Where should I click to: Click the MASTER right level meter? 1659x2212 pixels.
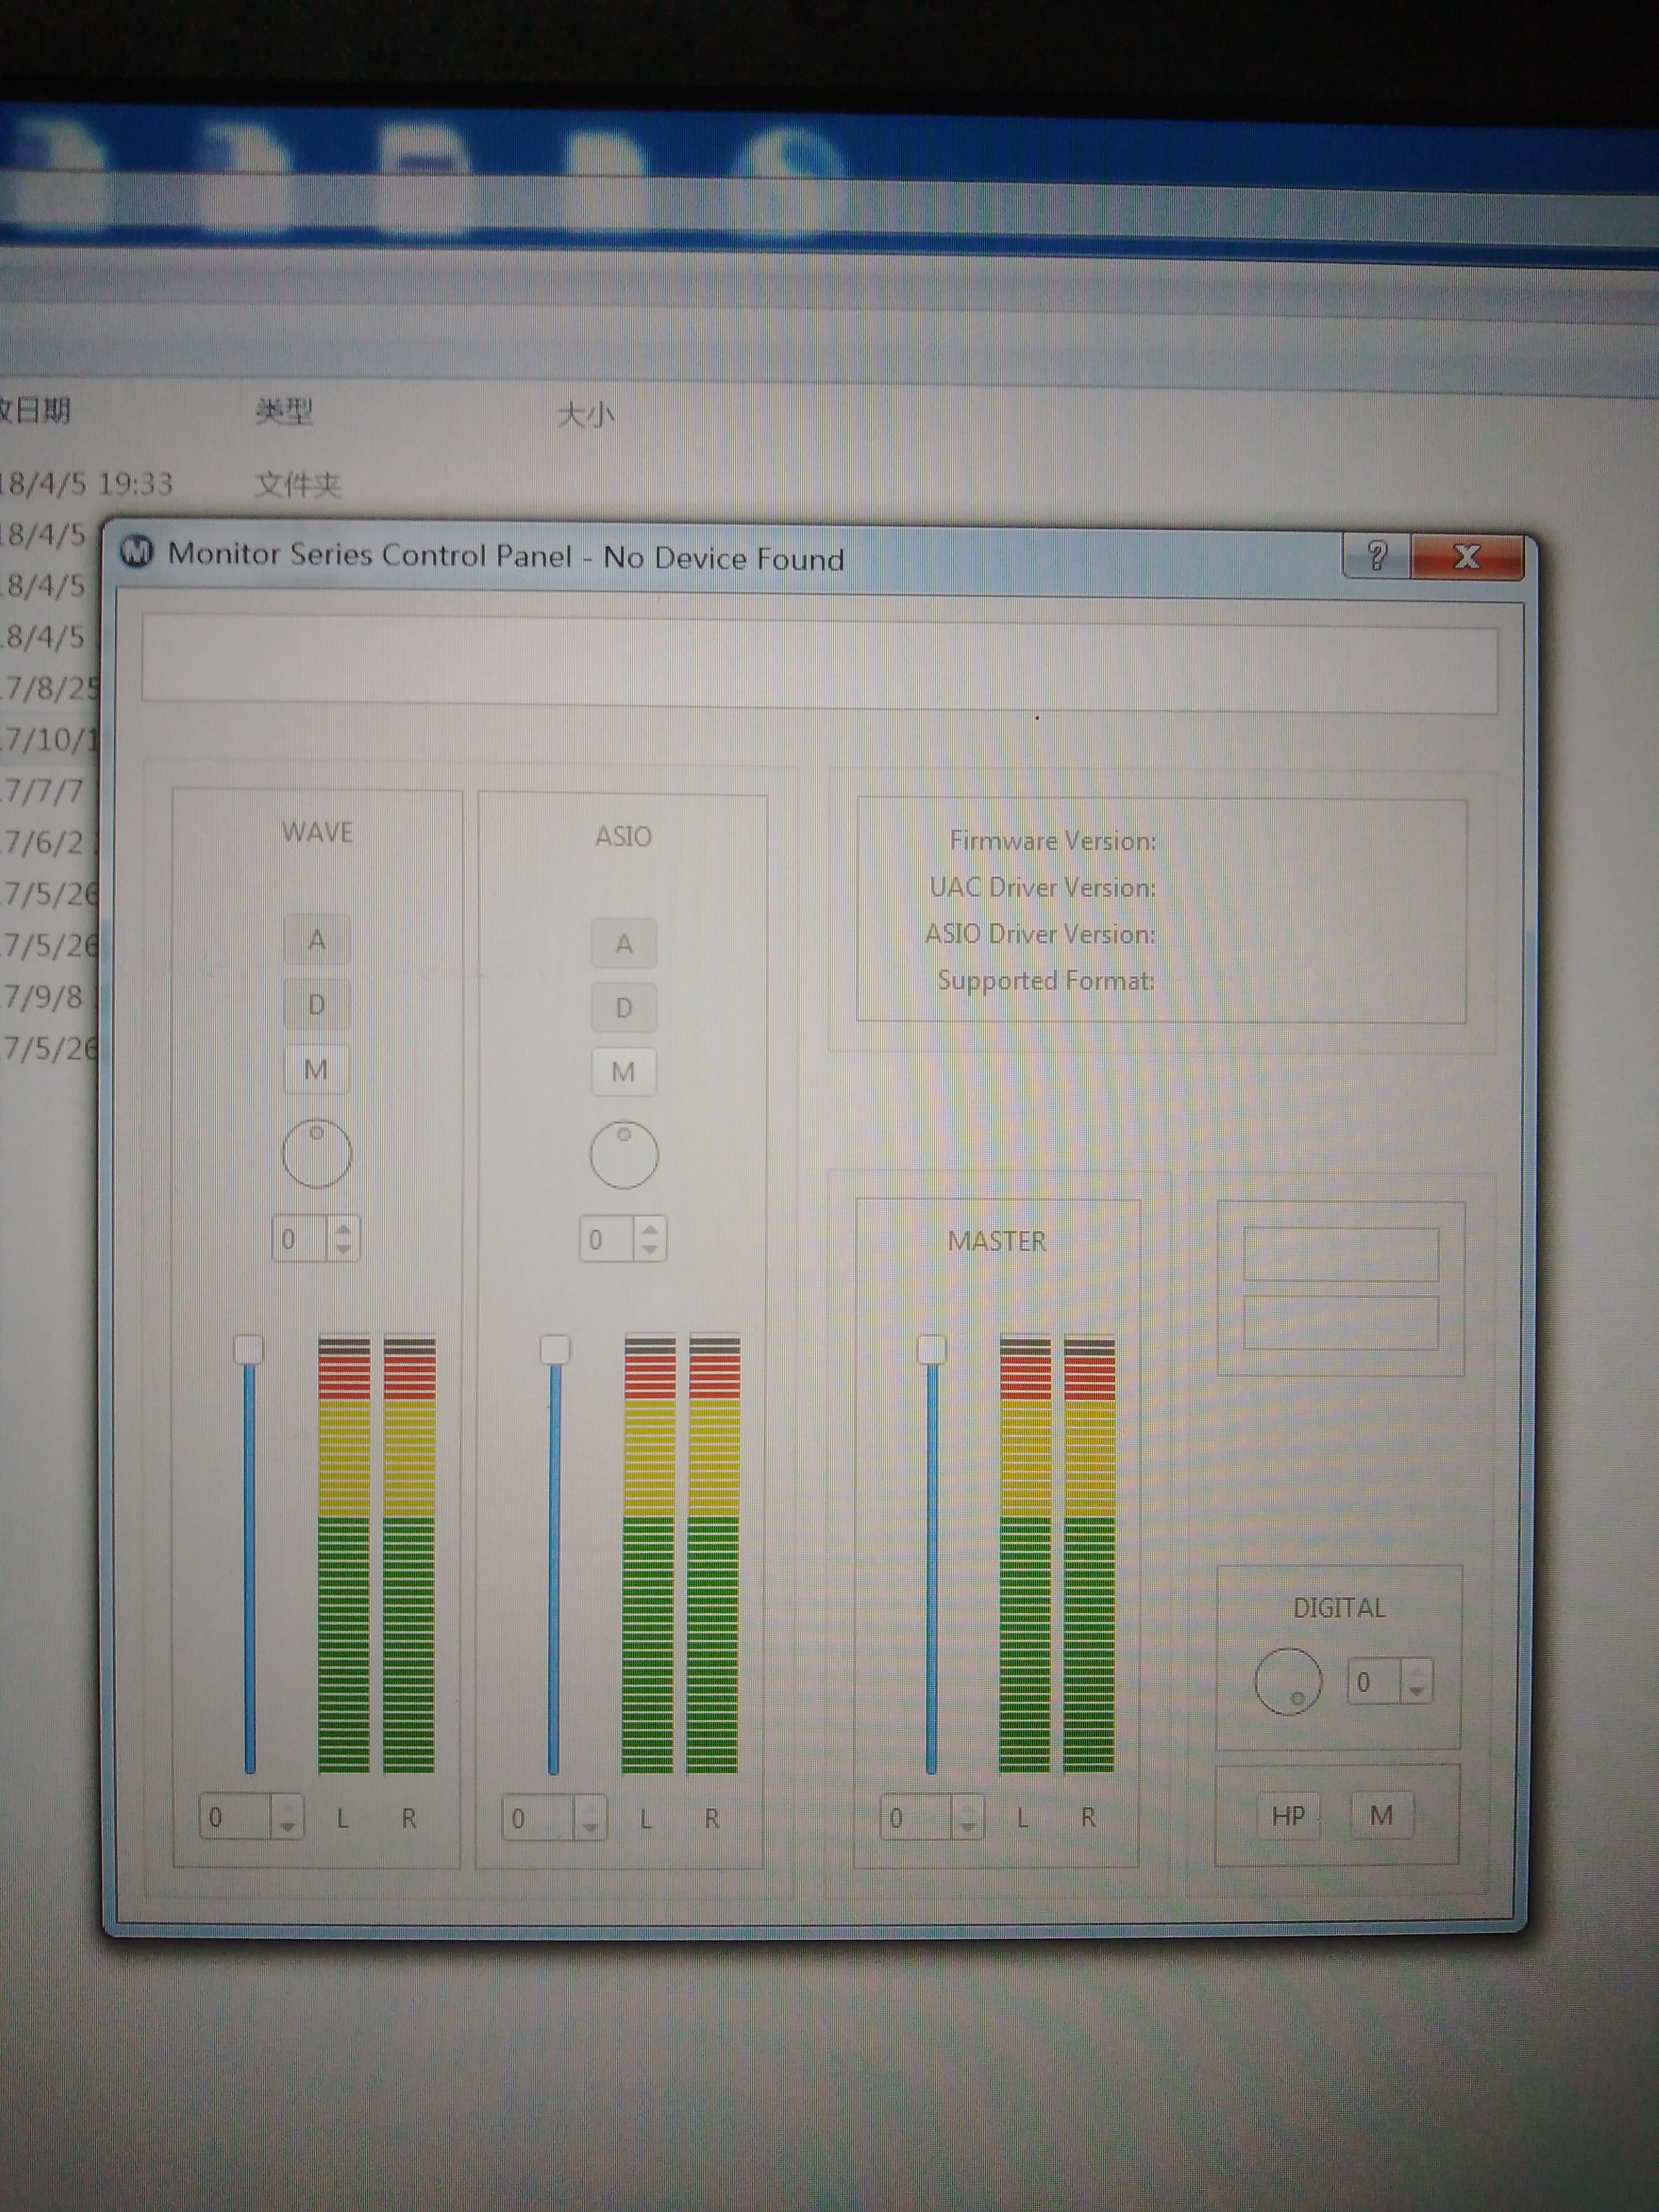click(x=1089, y=1555)
